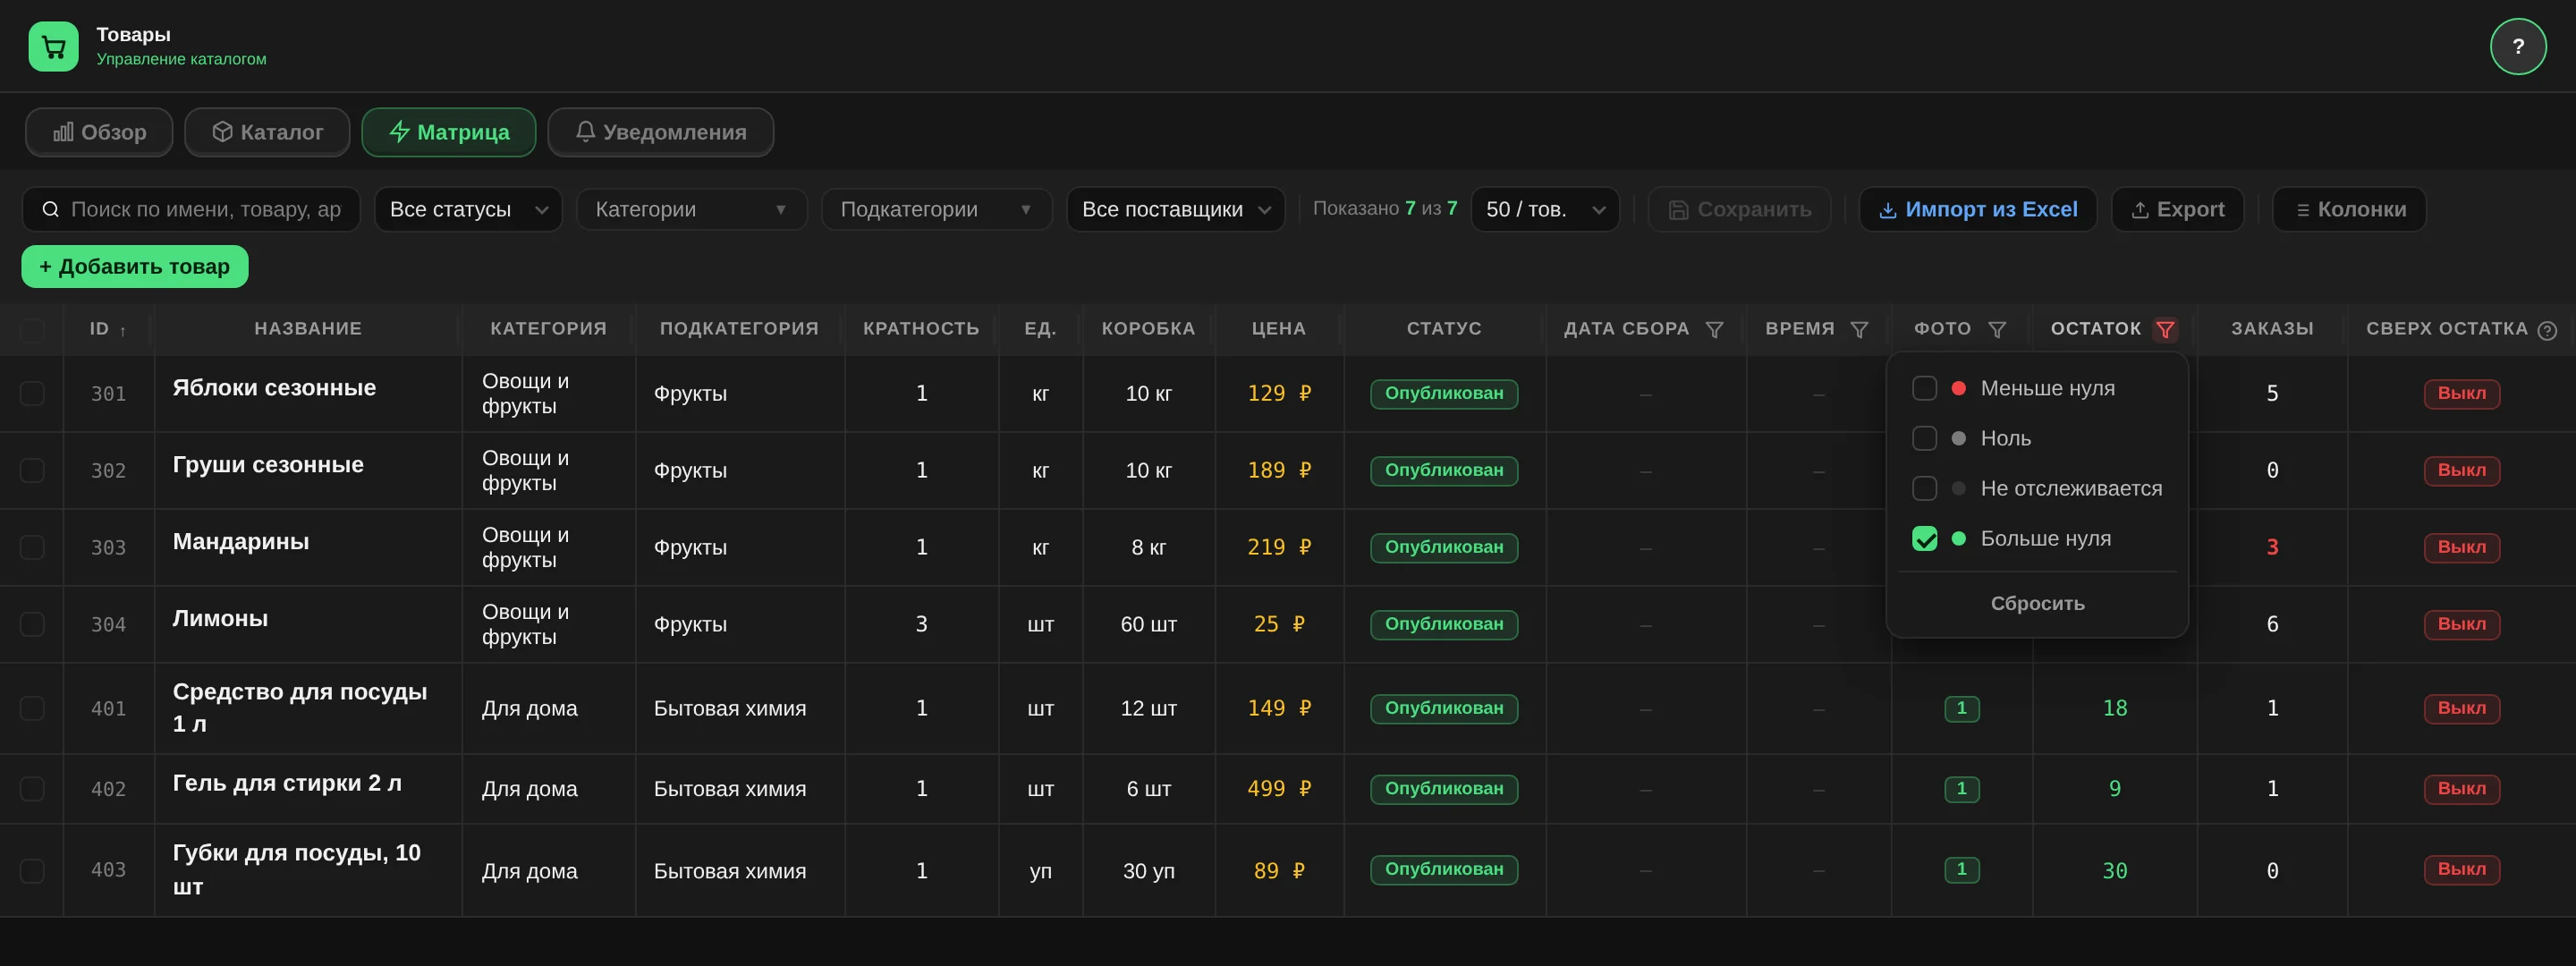
Task: Sort by the ID column arrow
Action: (x=123, y=330)
